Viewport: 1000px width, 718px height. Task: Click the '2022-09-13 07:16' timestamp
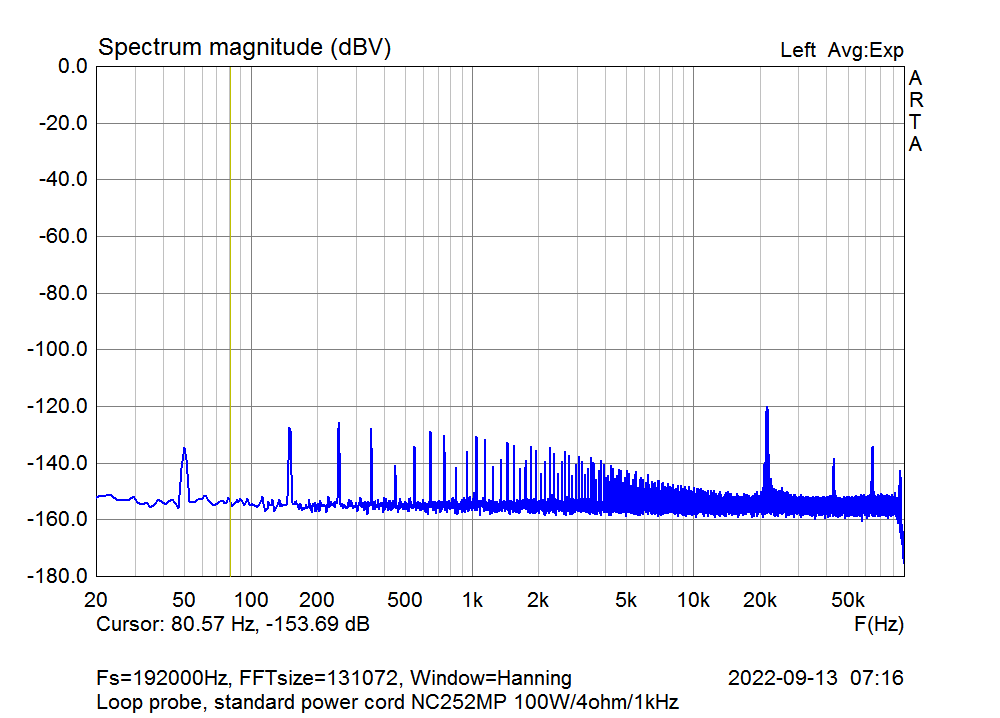click(x=815, y=678)
